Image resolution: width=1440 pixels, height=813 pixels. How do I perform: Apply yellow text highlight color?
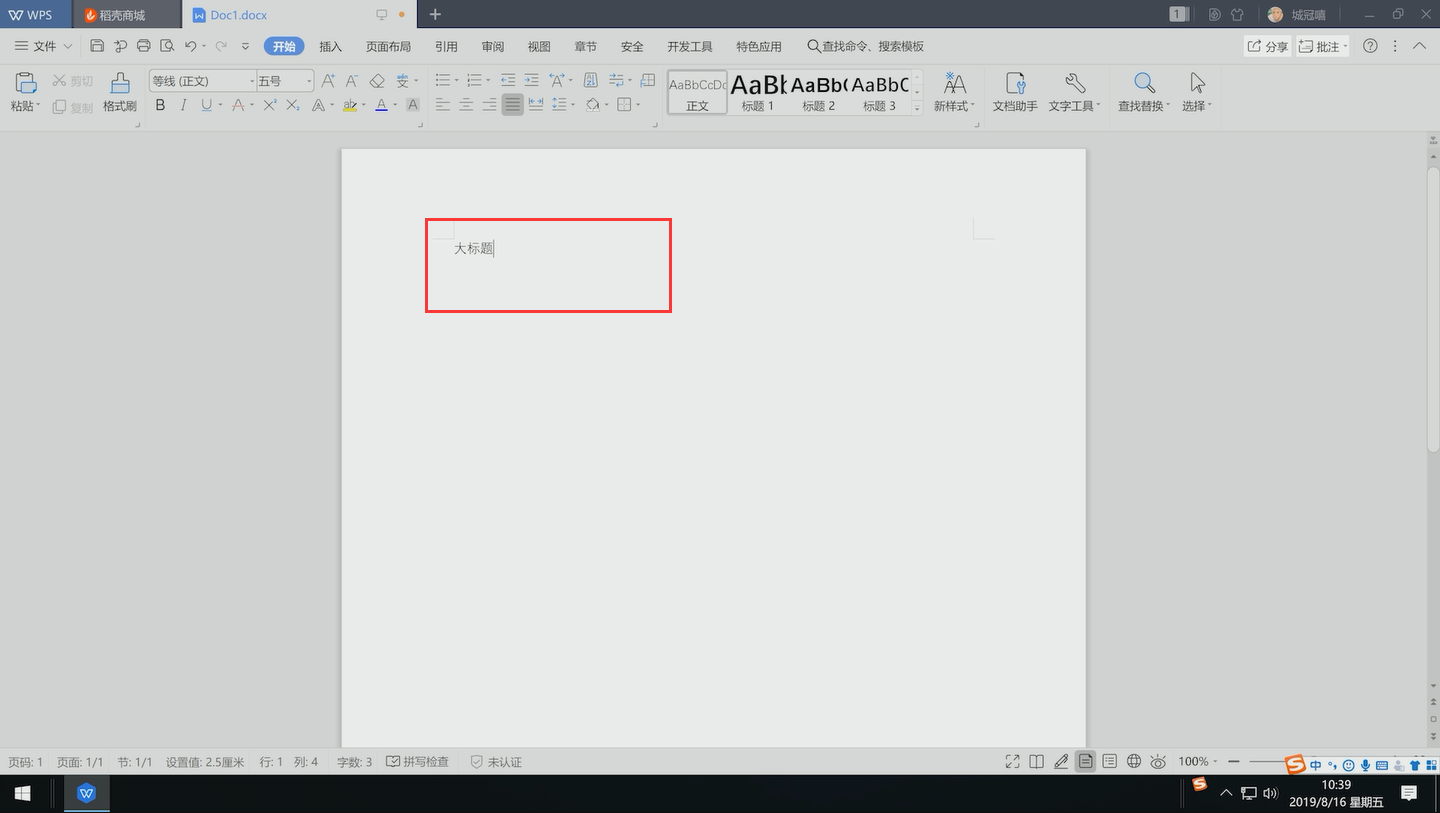350,105
